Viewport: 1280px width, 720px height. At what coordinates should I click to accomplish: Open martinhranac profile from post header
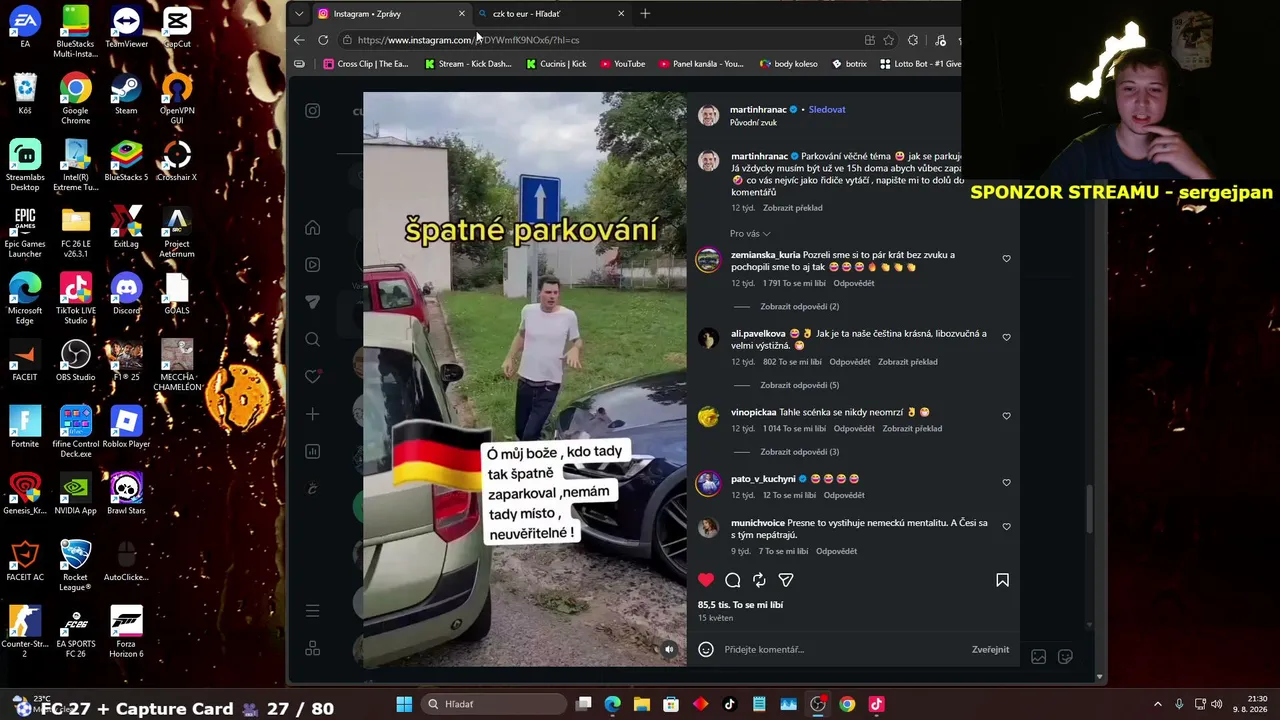(758, 110)
